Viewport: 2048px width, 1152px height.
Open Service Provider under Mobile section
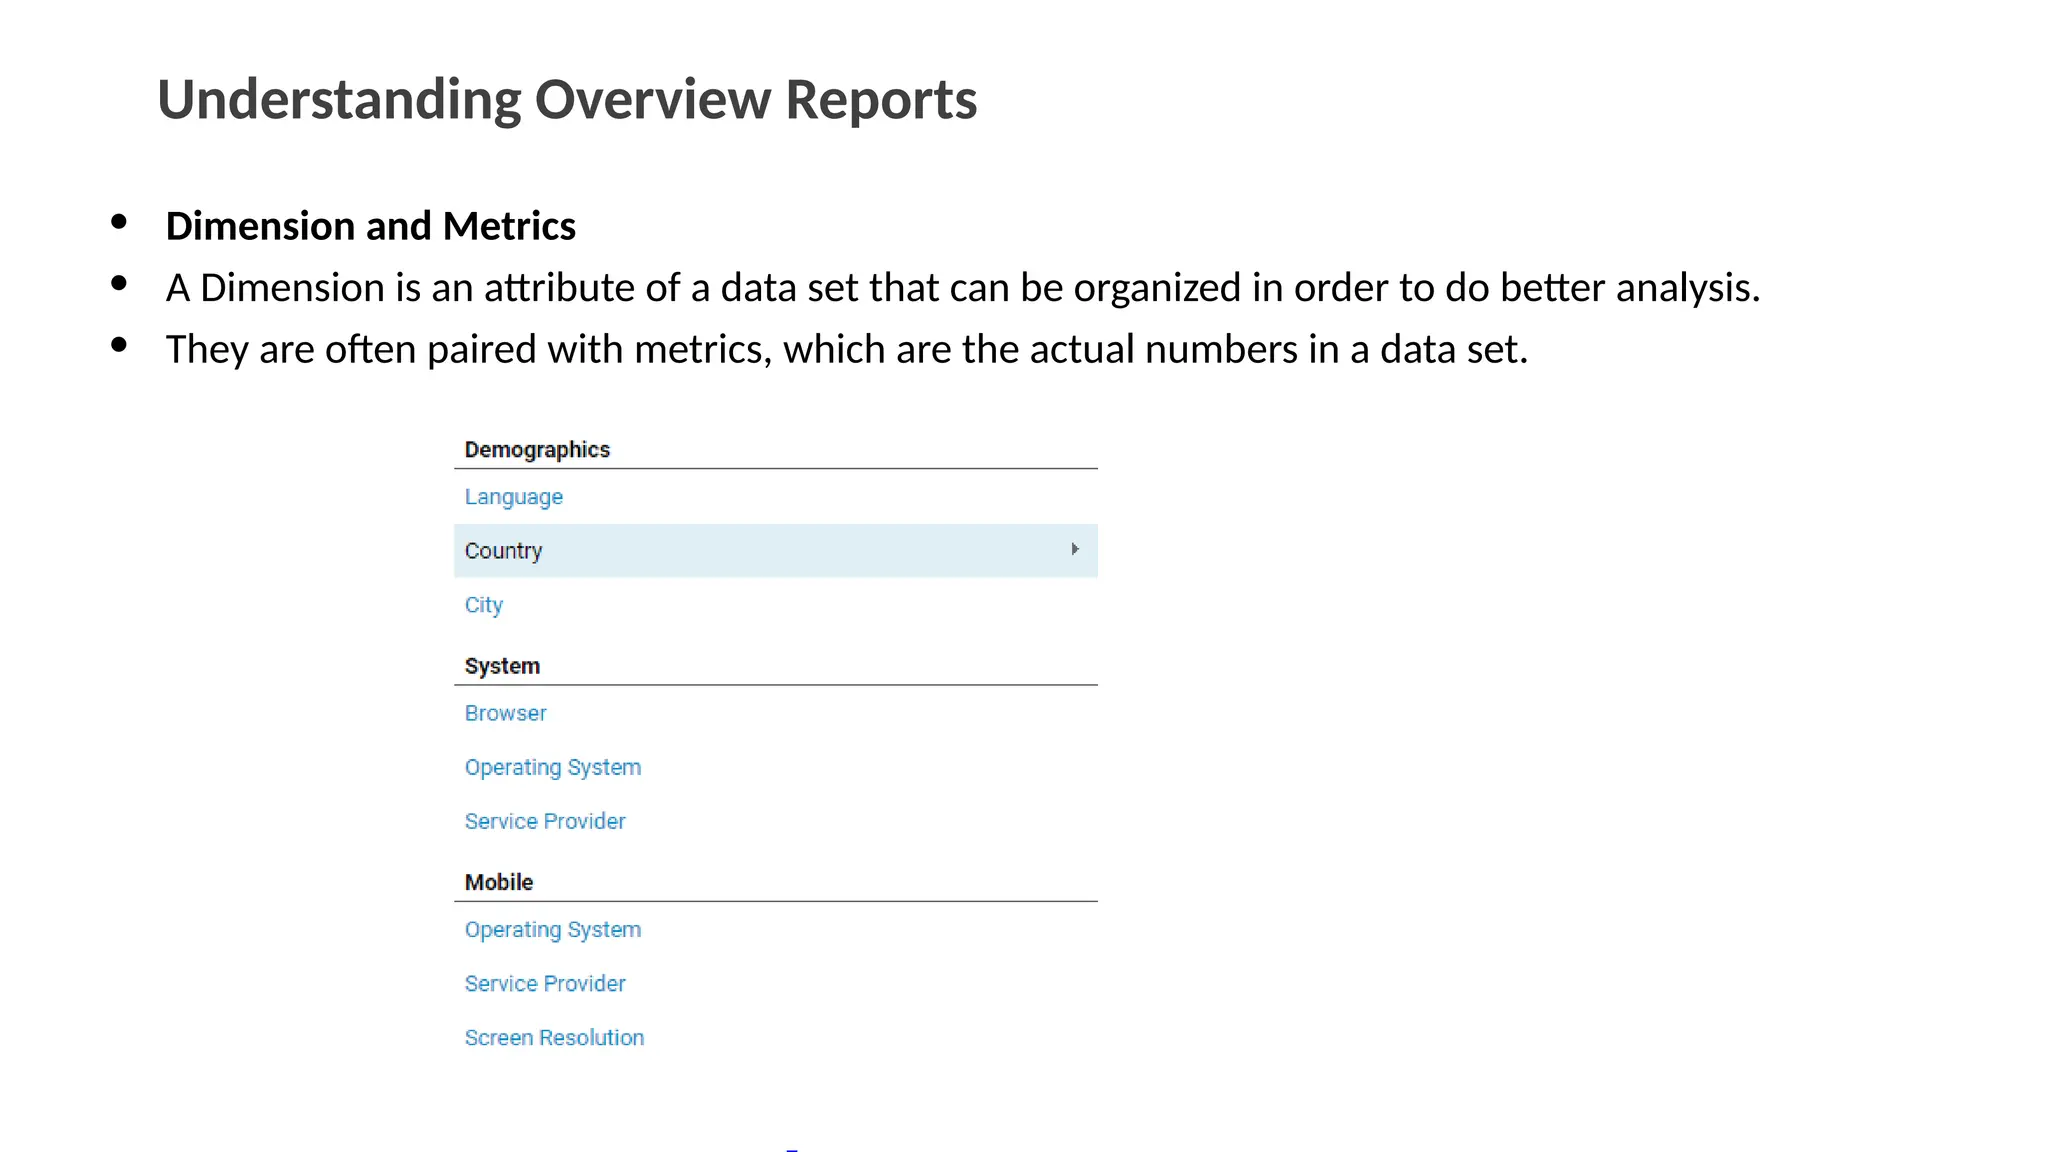point(545,983)
